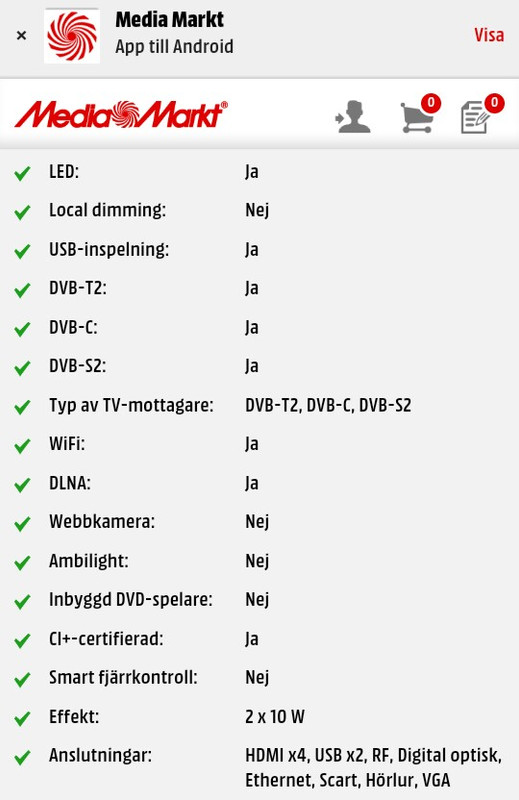The image size is (519, 800).
Task: Click the DVB-T2, DVB-C, DVB-S2 value
Action: click(x=328, y=406)
